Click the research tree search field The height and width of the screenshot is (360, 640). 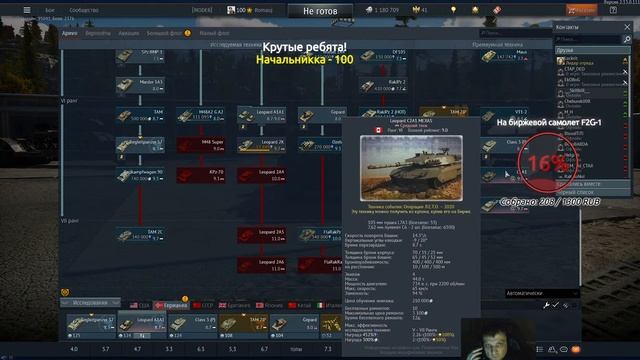[x=515, y=33]
